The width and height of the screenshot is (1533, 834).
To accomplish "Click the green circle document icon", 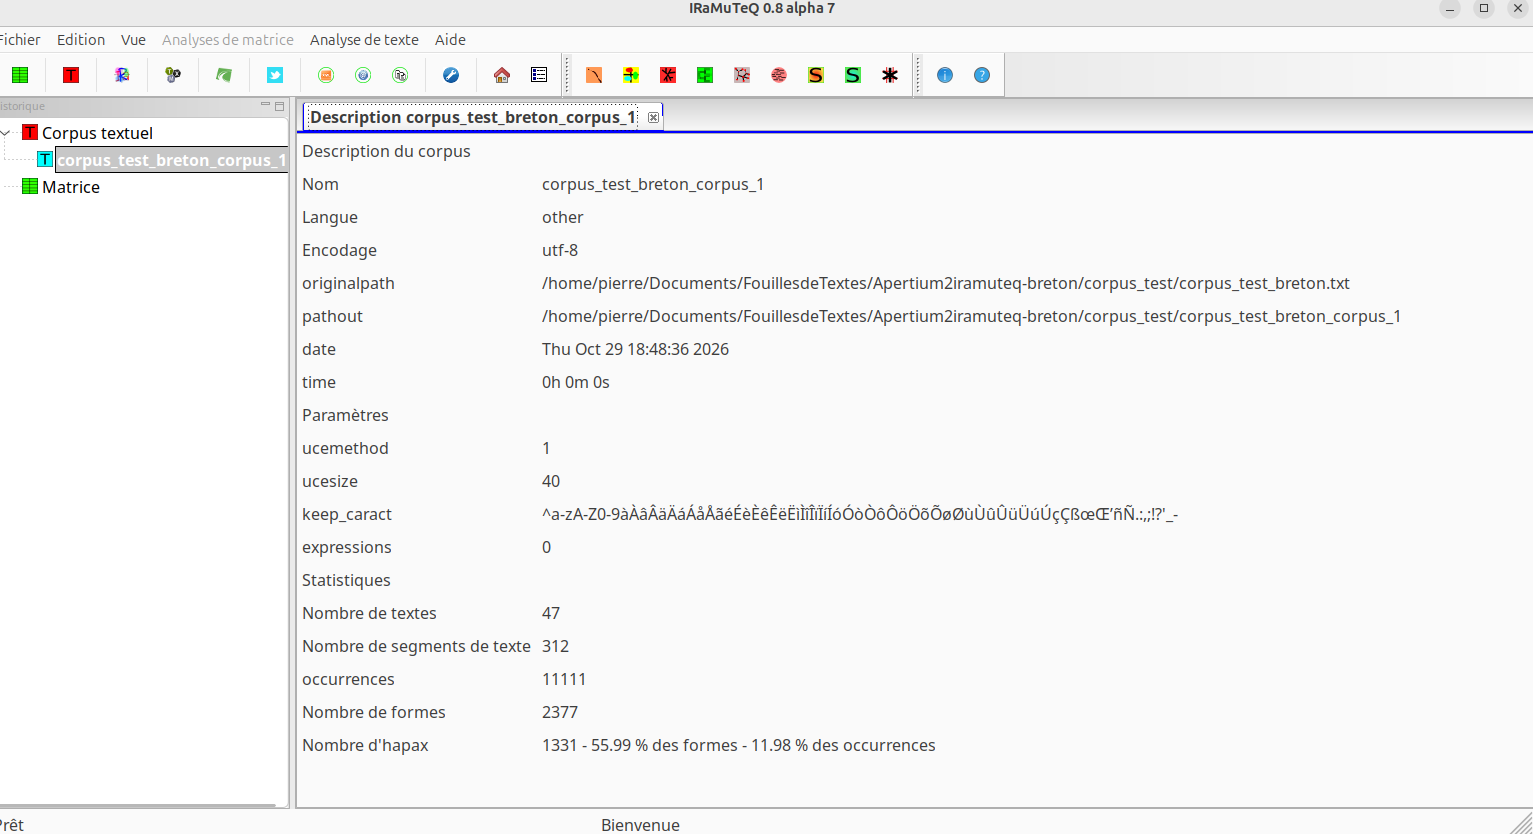I will tap(400, 75).
